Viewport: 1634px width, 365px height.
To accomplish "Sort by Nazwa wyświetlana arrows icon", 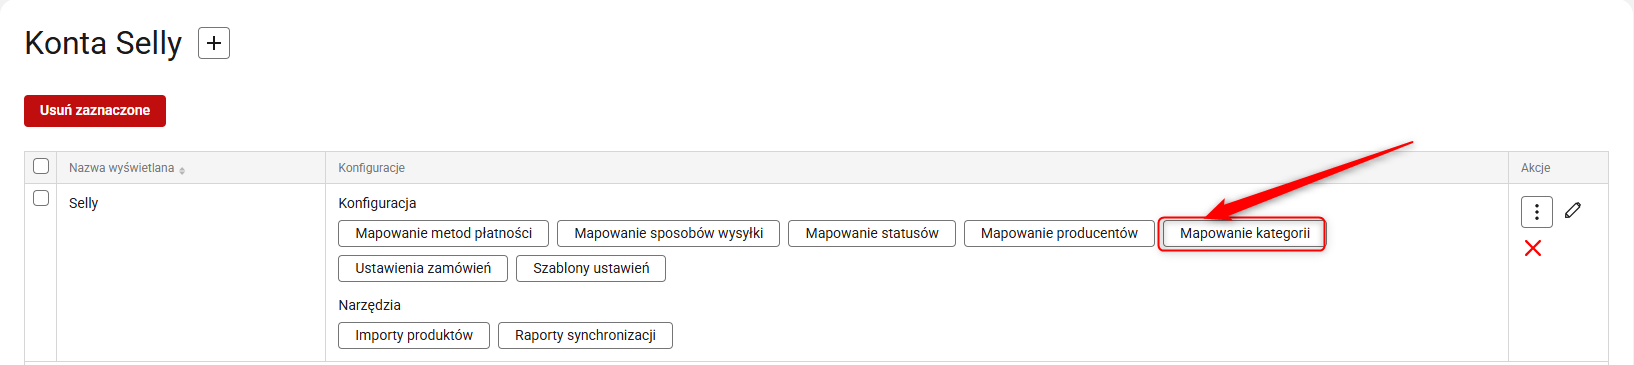I will click(x=182, y=170).
